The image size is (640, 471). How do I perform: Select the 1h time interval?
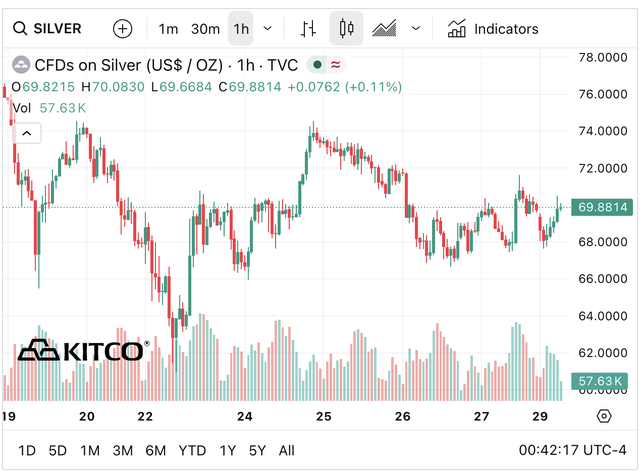coord(240,29)
